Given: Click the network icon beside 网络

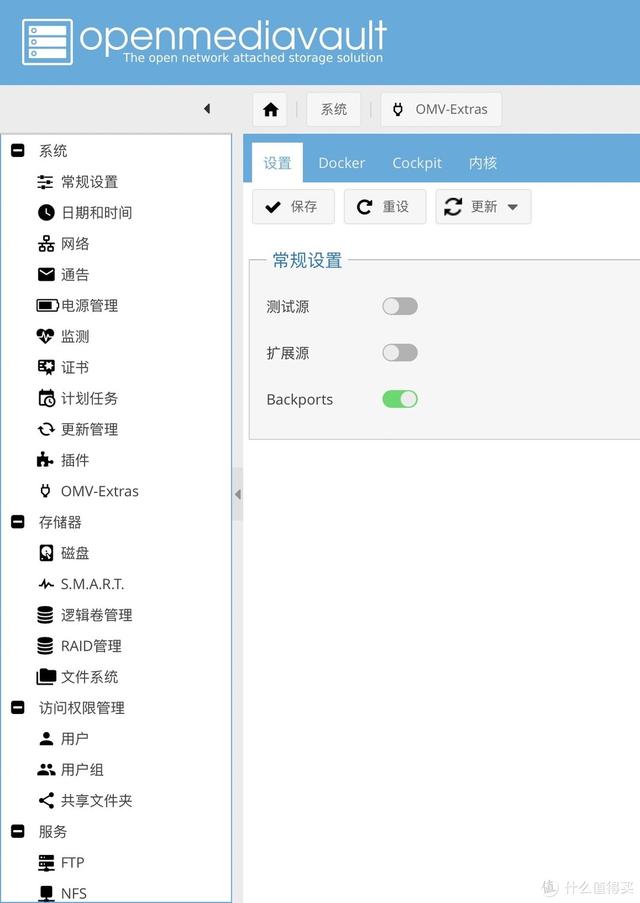Looking at the screenshot, I should click(46, 244).
